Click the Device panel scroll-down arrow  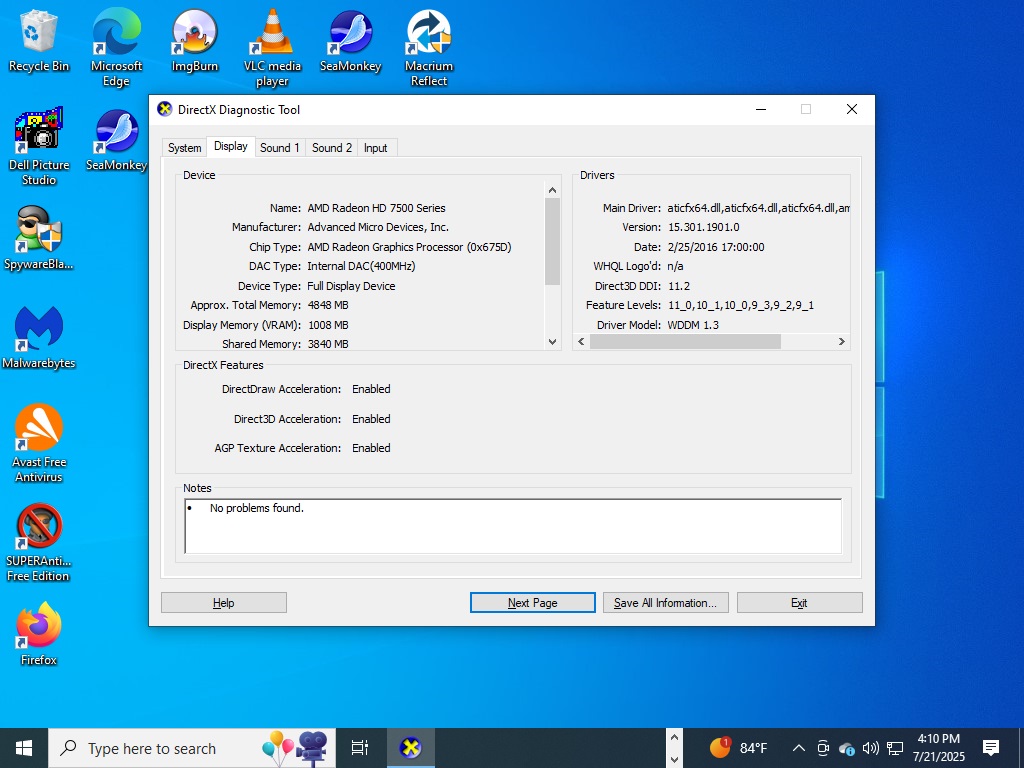(x=552, y=342)
